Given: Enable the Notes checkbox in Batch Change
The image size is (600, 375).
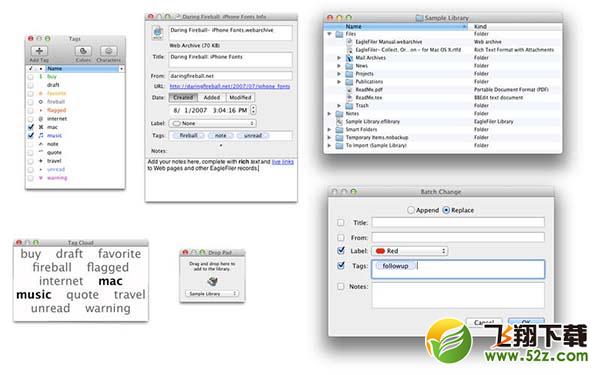Looking at the screenshot, I should pyautogui.click(x=341, y=286).
